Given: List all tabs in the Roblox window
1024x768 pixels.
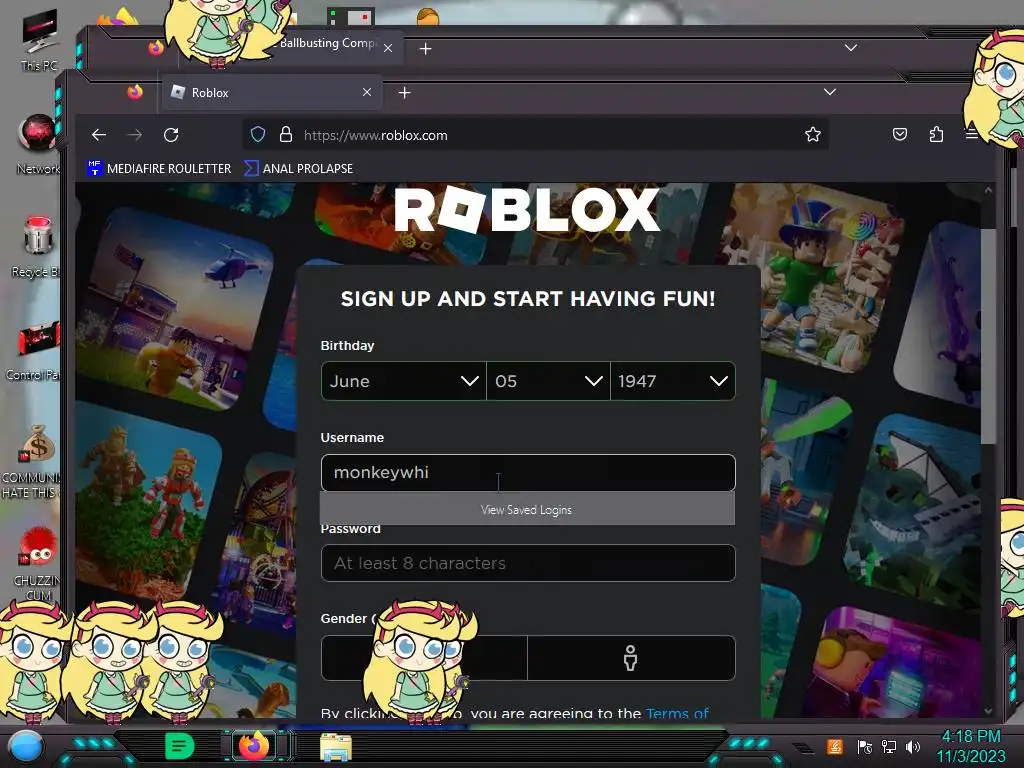Looking at the screenshot, I should tap(830, 92).
